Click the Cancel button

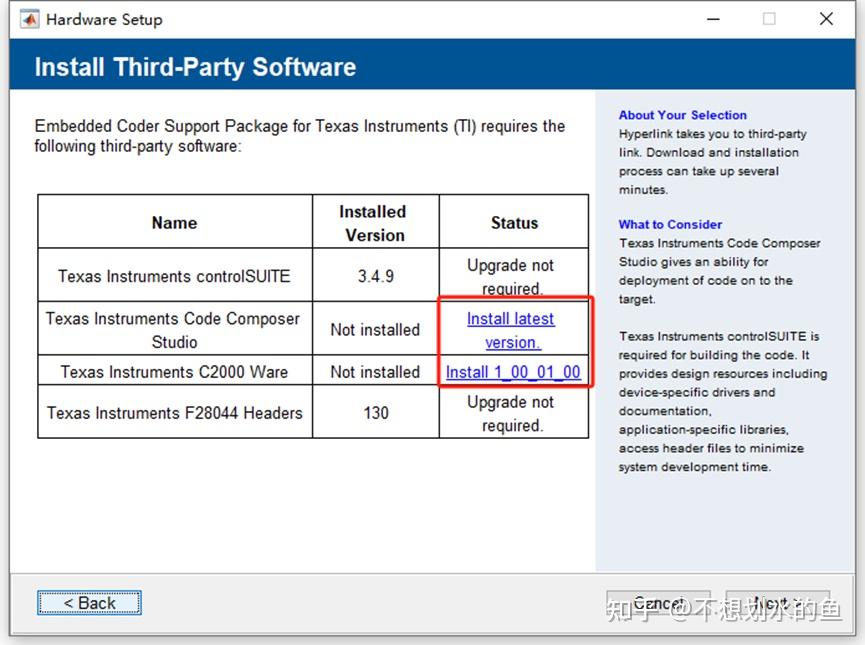tap(658, 604)
